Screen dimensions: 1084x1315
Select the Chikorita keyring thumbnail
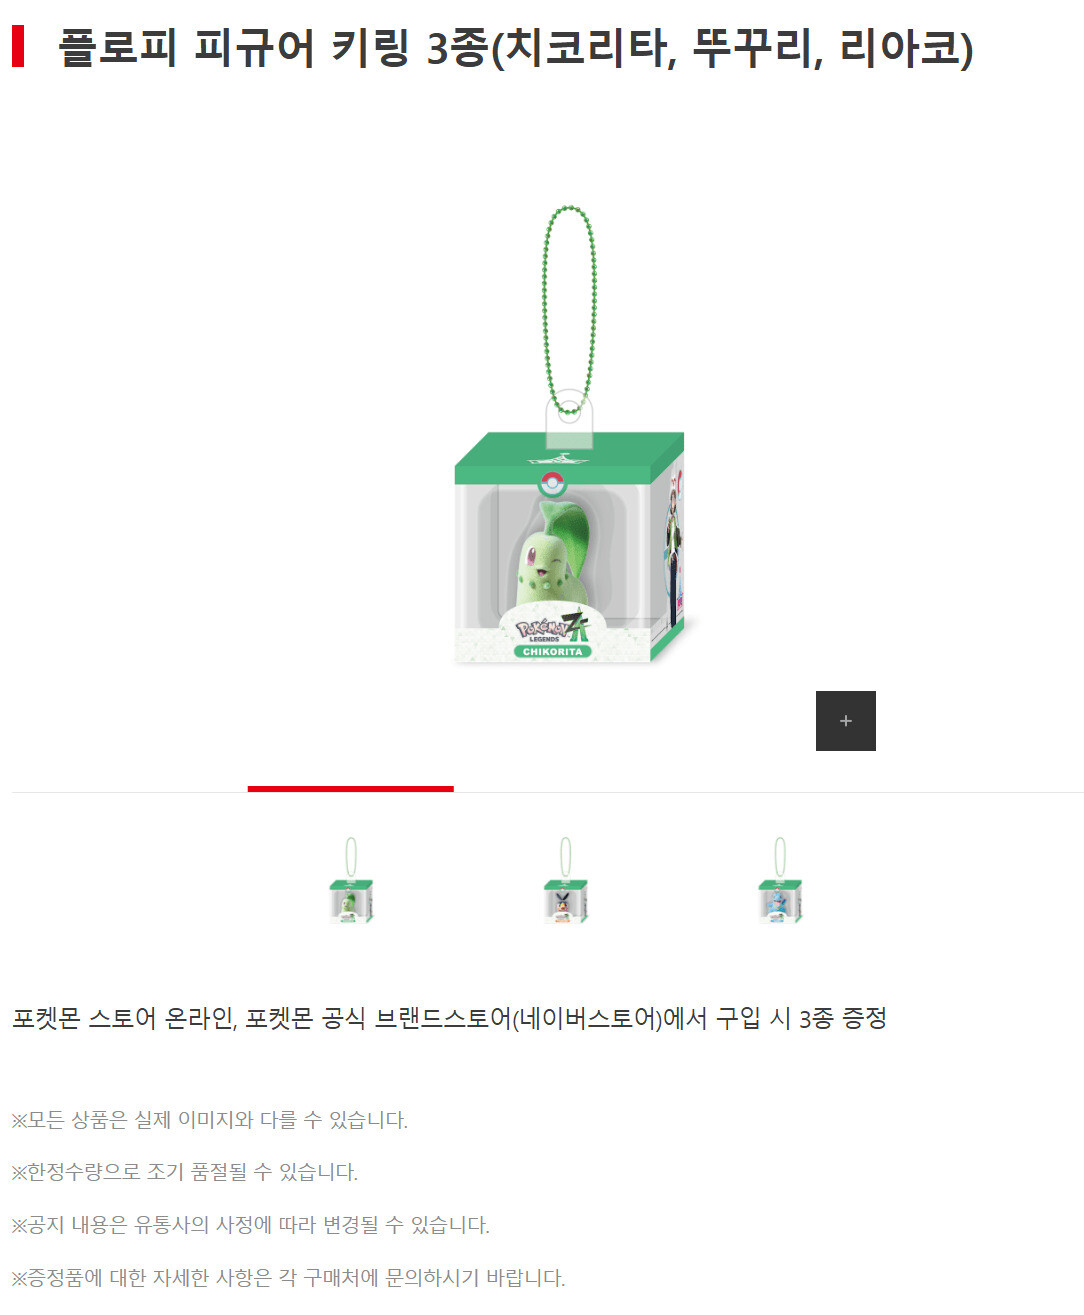click(x=351, y=880)
